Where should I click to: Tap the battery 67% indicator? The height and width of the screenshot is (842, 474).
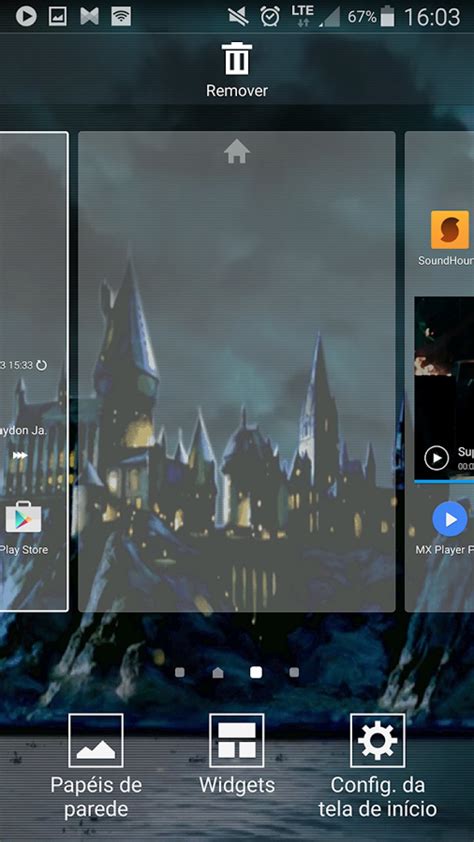point(371,17)
